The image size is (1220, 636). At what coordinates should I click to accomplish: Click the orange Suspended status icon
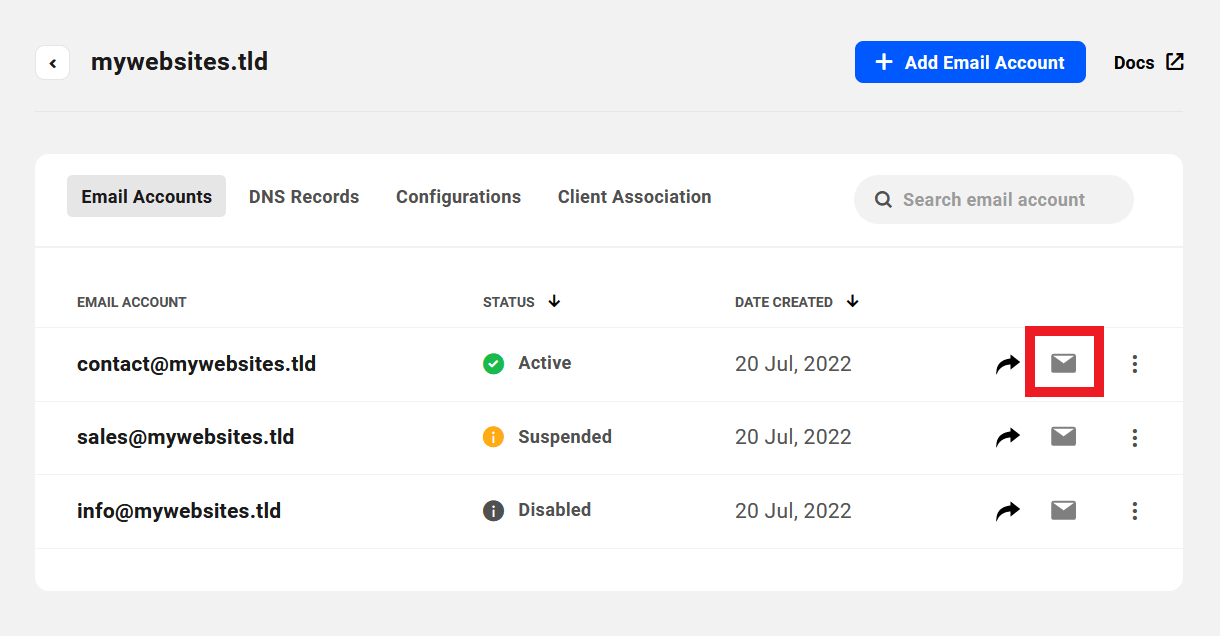pyautogui.click(x=493, y=437)
